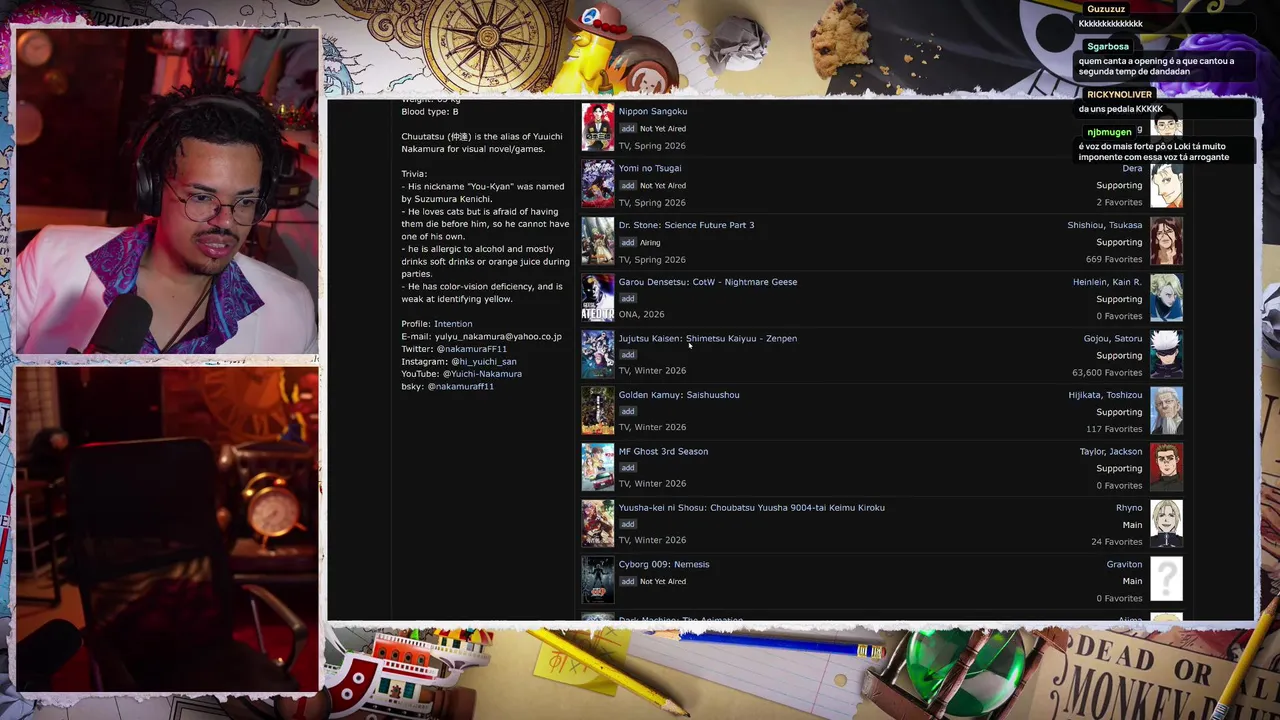This screenshot has width=1280, height=720.
Task: Open the MF Ghost 3rd Season link
Action: [x=663, y=451]
